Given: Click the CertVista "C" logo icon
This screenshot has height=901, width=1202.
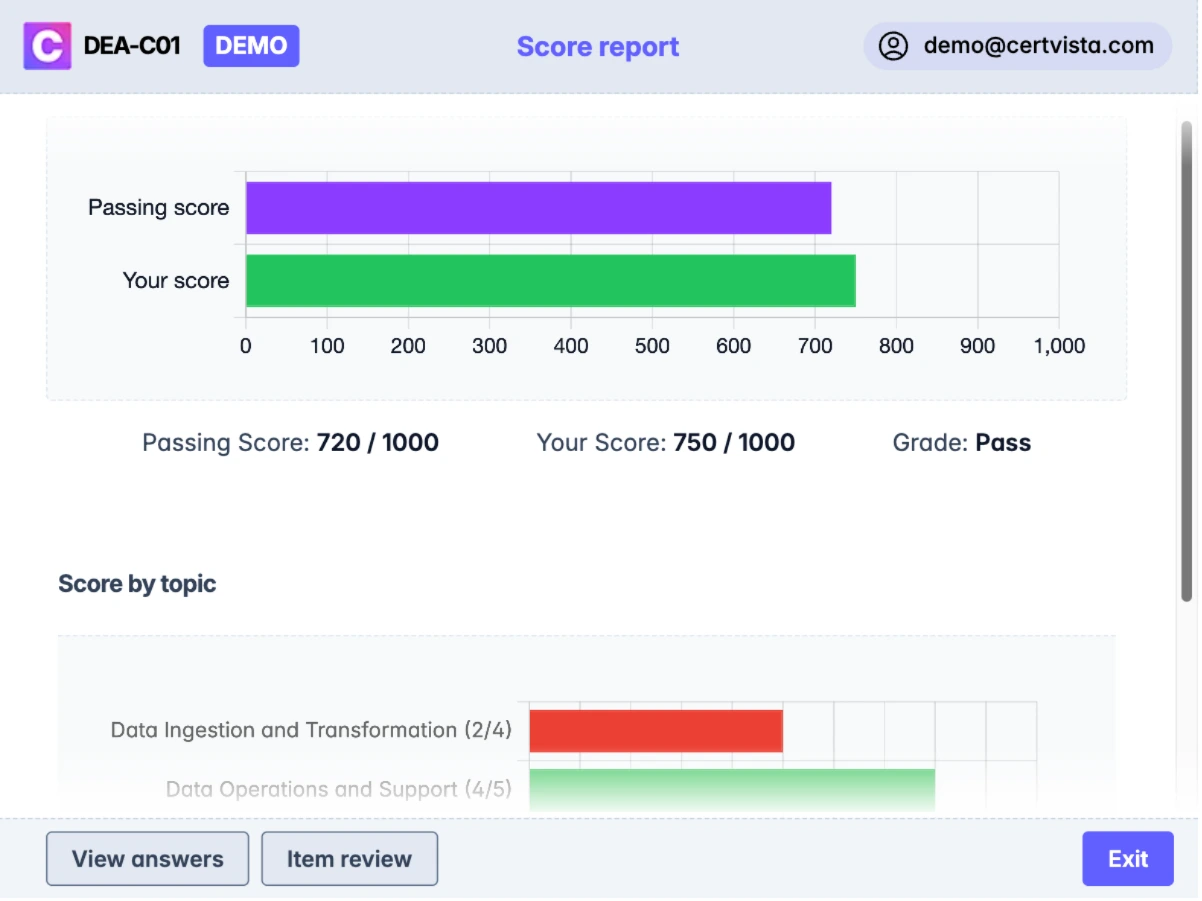Looking at the screenshot, I should tap(47, 45).
